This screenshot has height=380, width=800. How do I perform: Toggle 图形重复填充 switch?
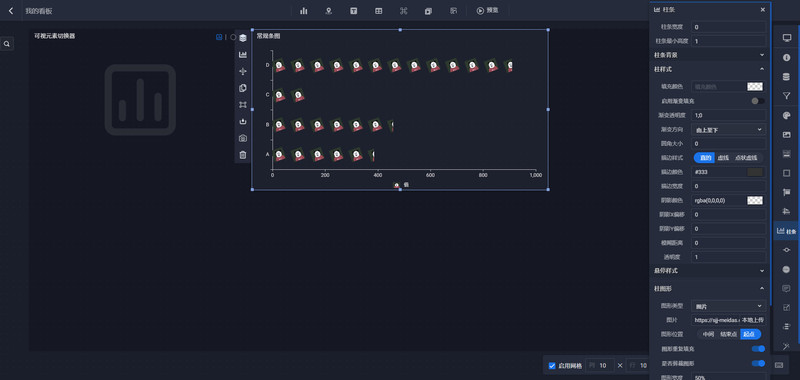coord(758,349)
